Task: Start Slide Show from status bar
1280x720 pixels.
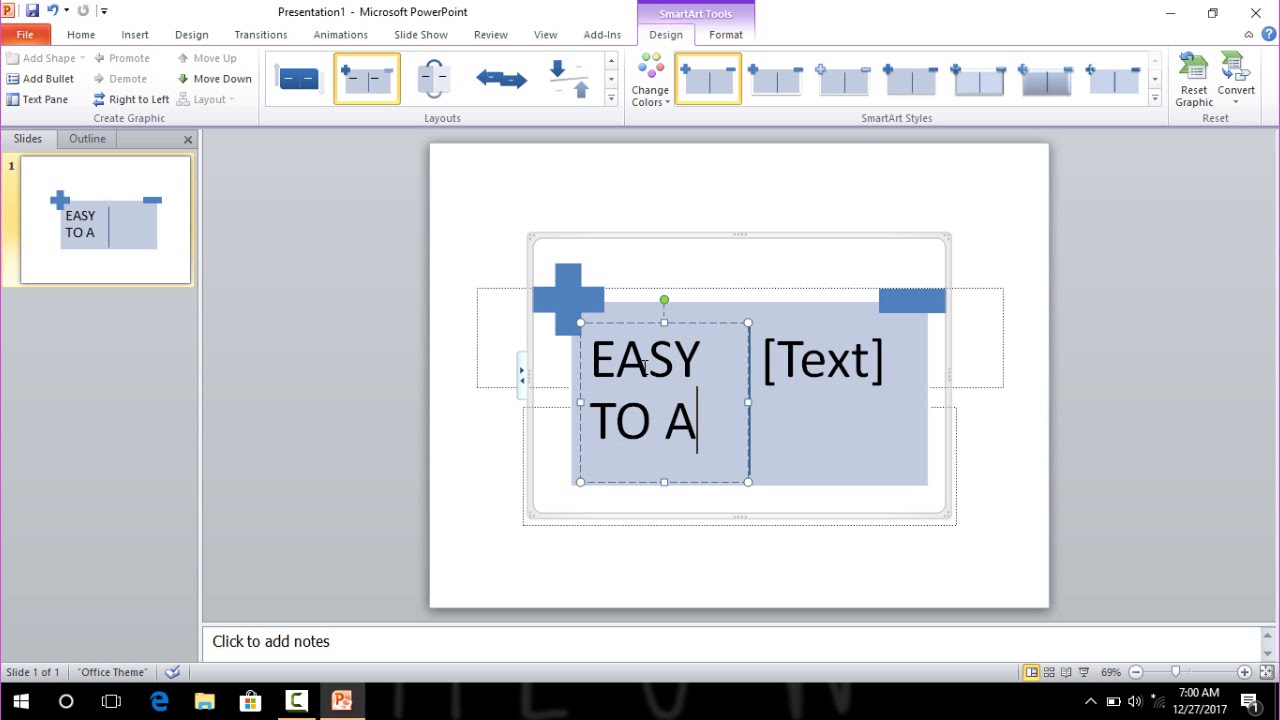Action: click(1084, 672)
